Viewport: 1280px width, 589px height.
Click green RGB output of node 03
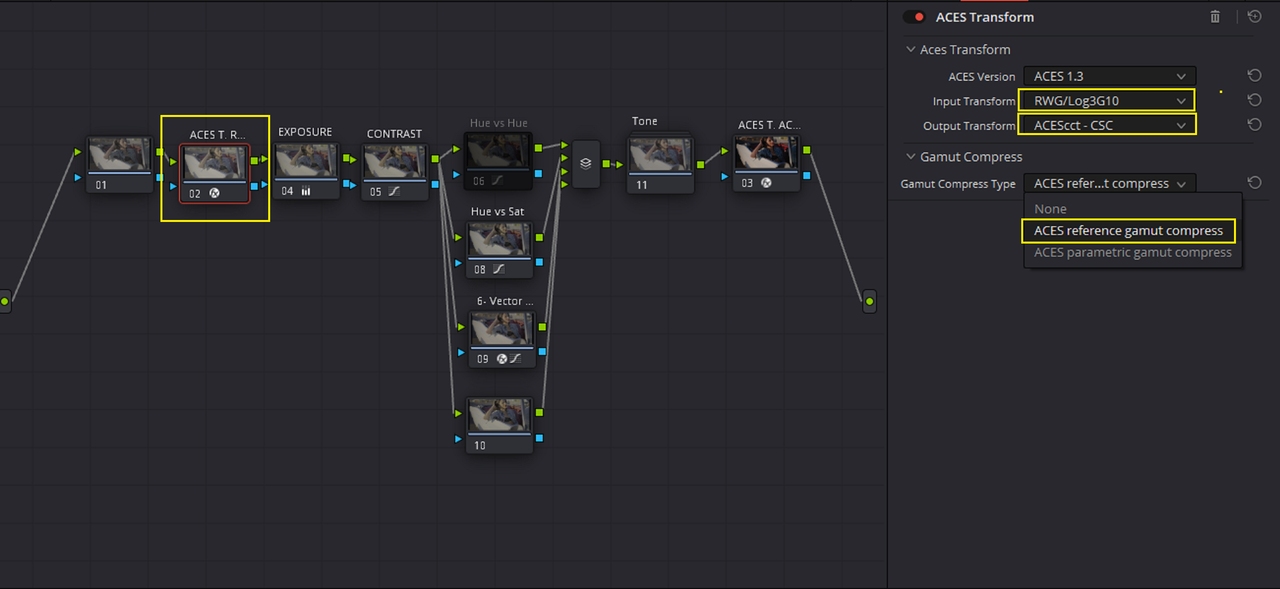click(807, 151)
